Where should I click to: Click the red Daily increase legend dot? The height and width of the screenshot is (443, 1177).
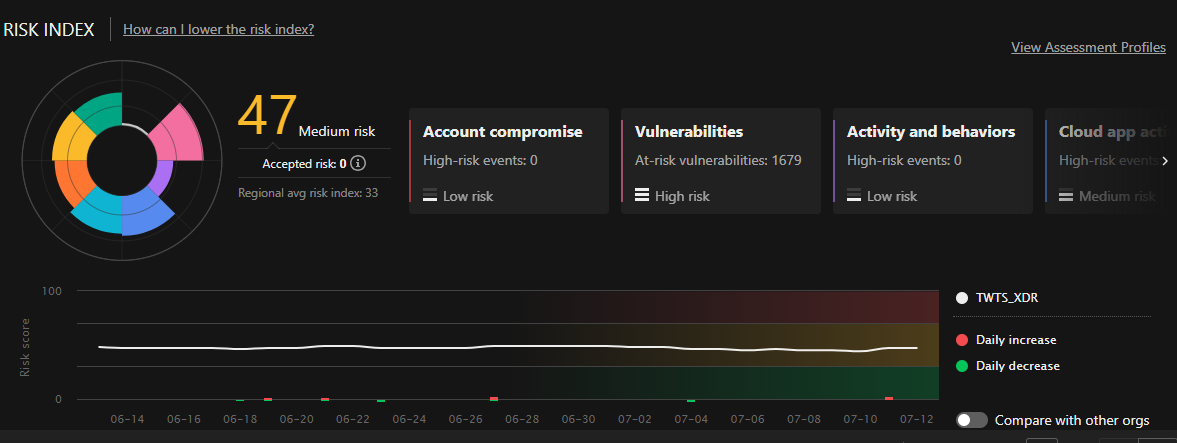(962, 340)
